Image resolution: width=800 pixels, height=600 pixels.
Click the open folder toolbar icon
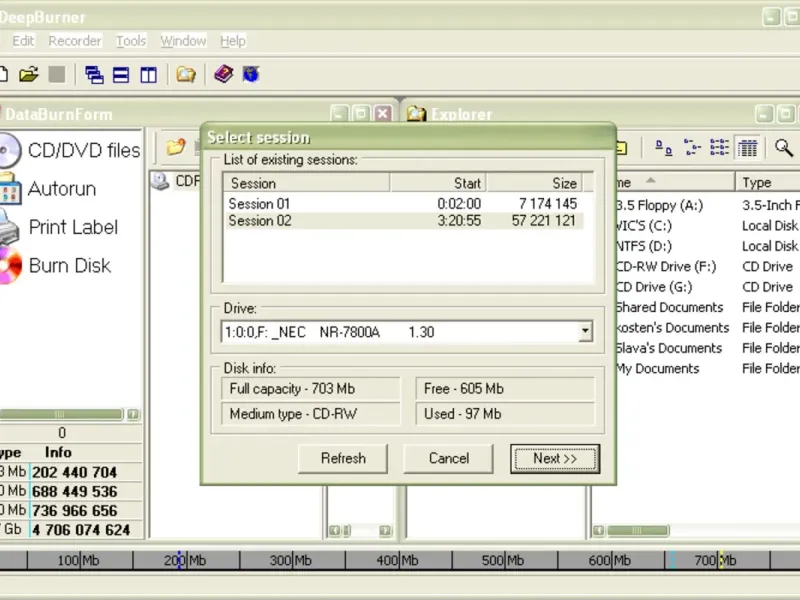pyautogui.click(x=28, y=74)
